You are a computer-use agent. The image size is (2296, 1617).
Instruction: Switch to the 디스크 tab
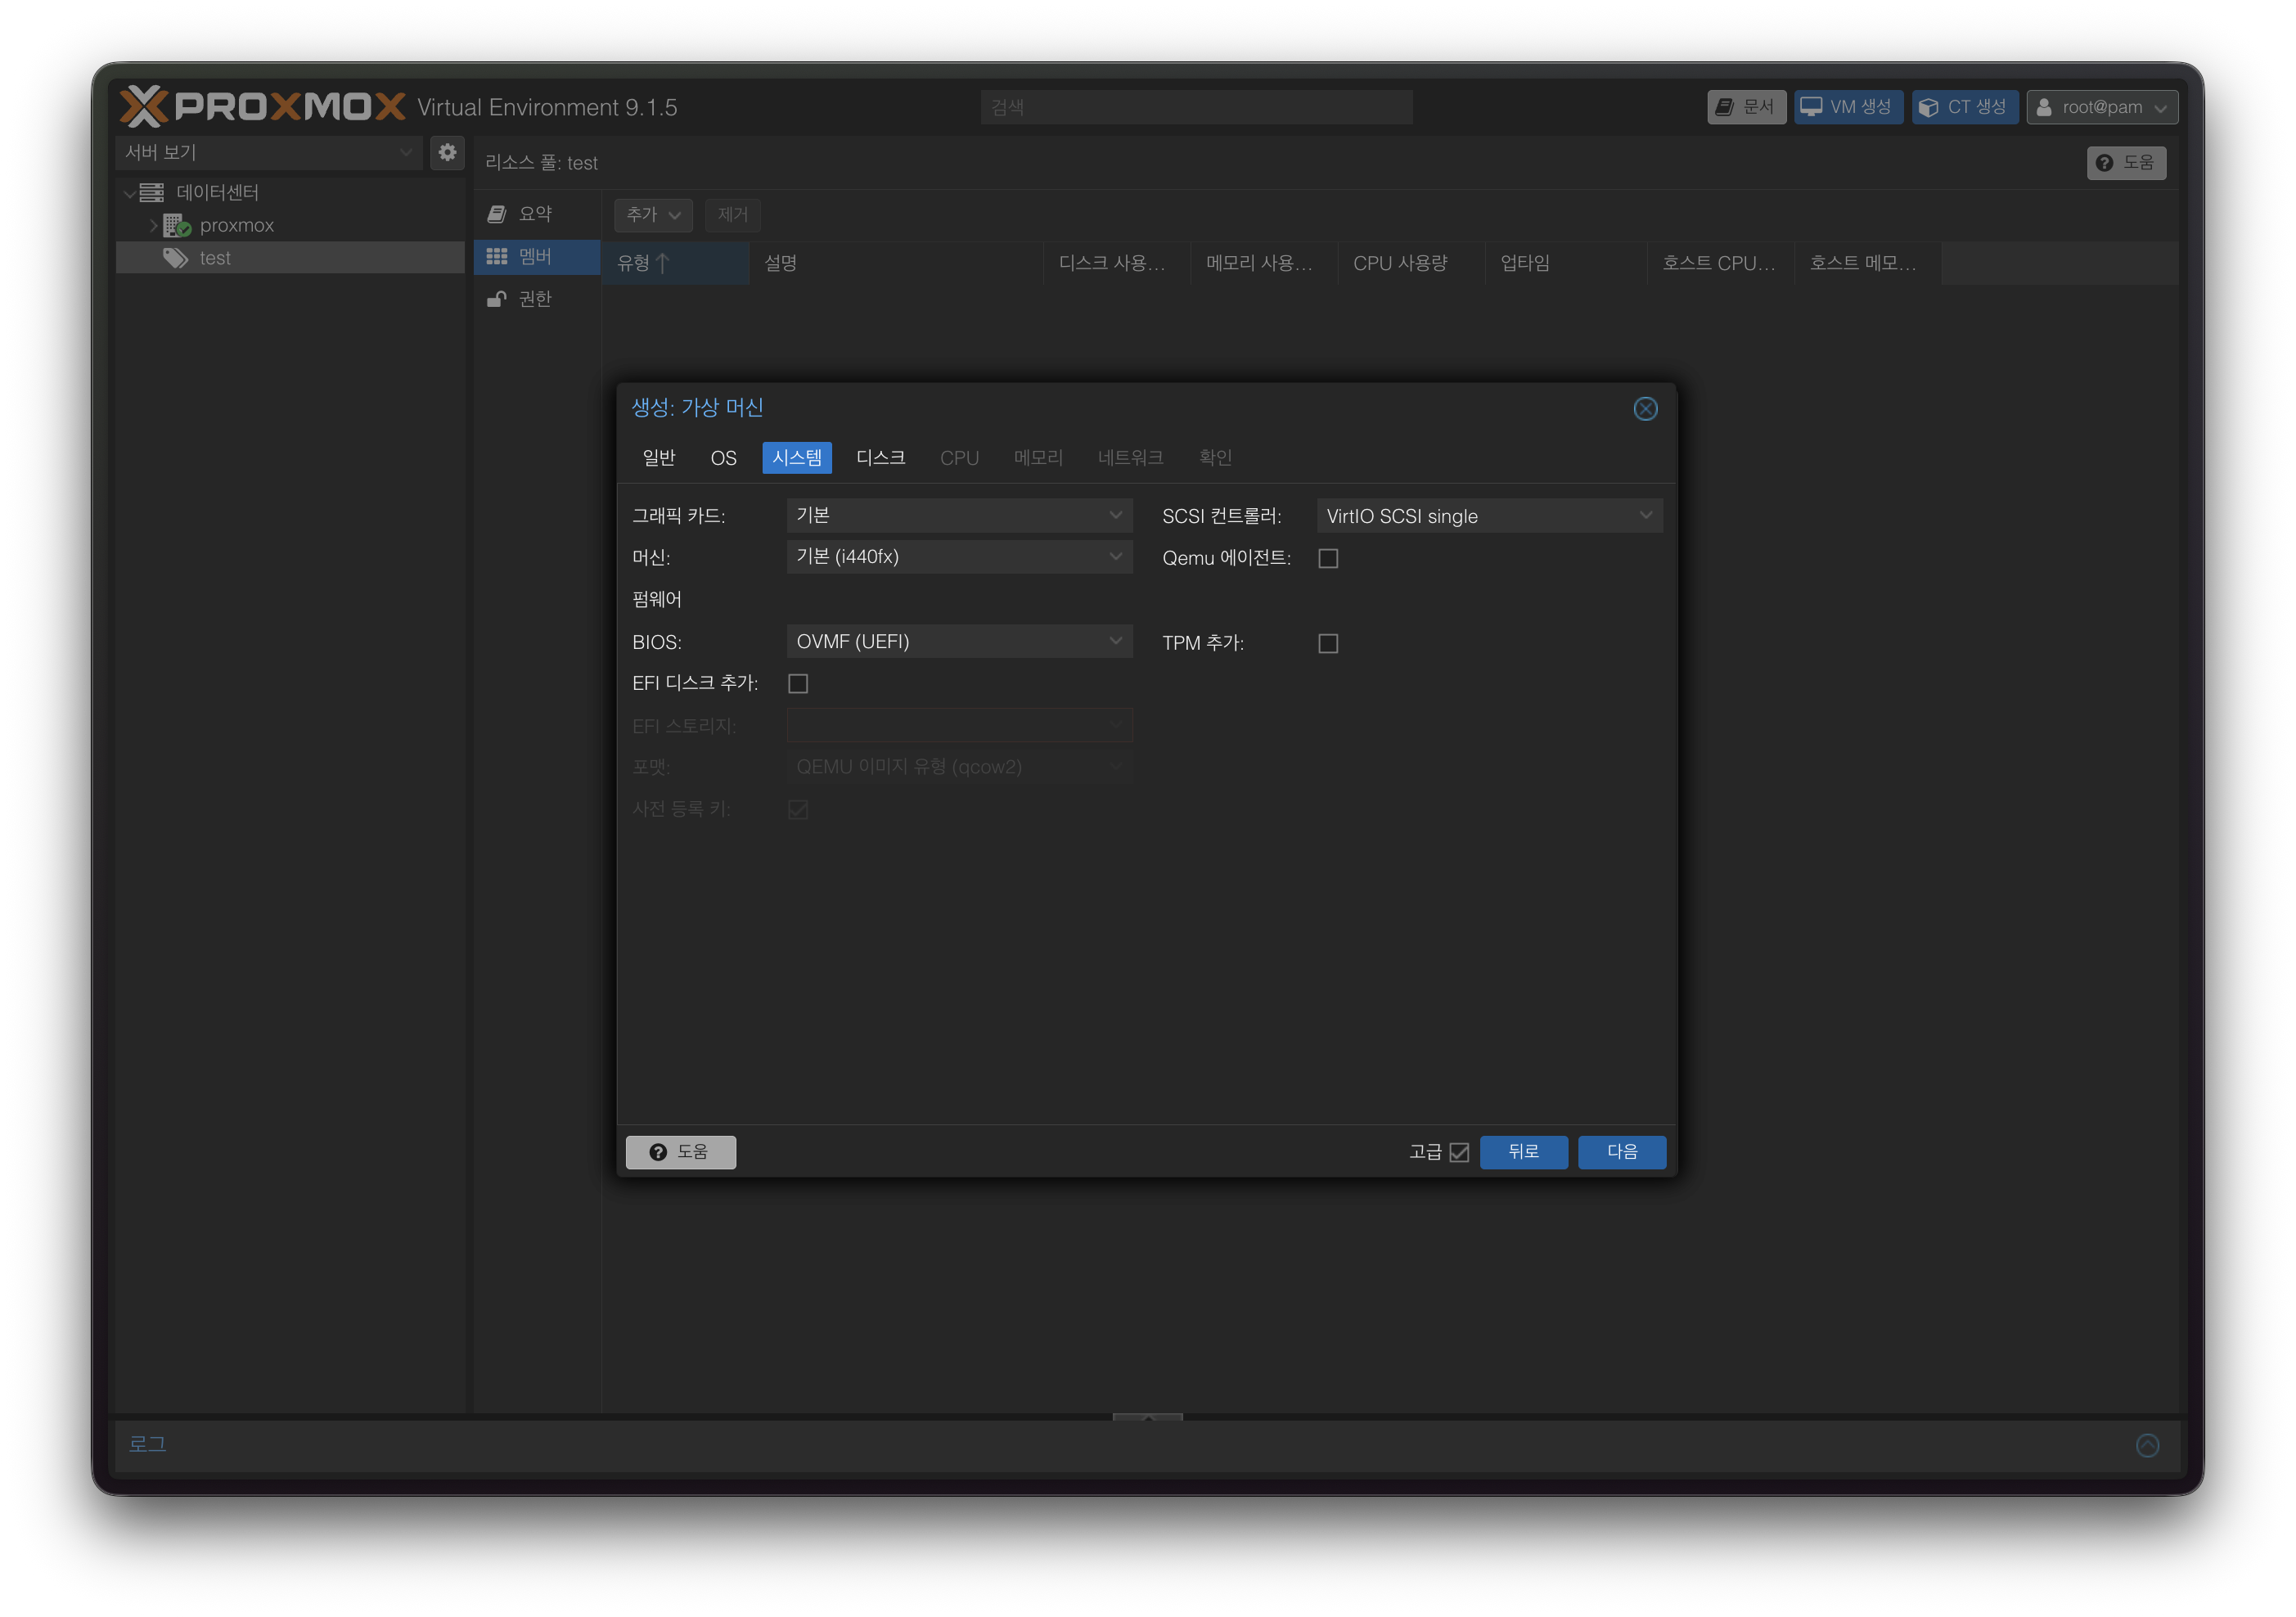[x=880, y=458]
